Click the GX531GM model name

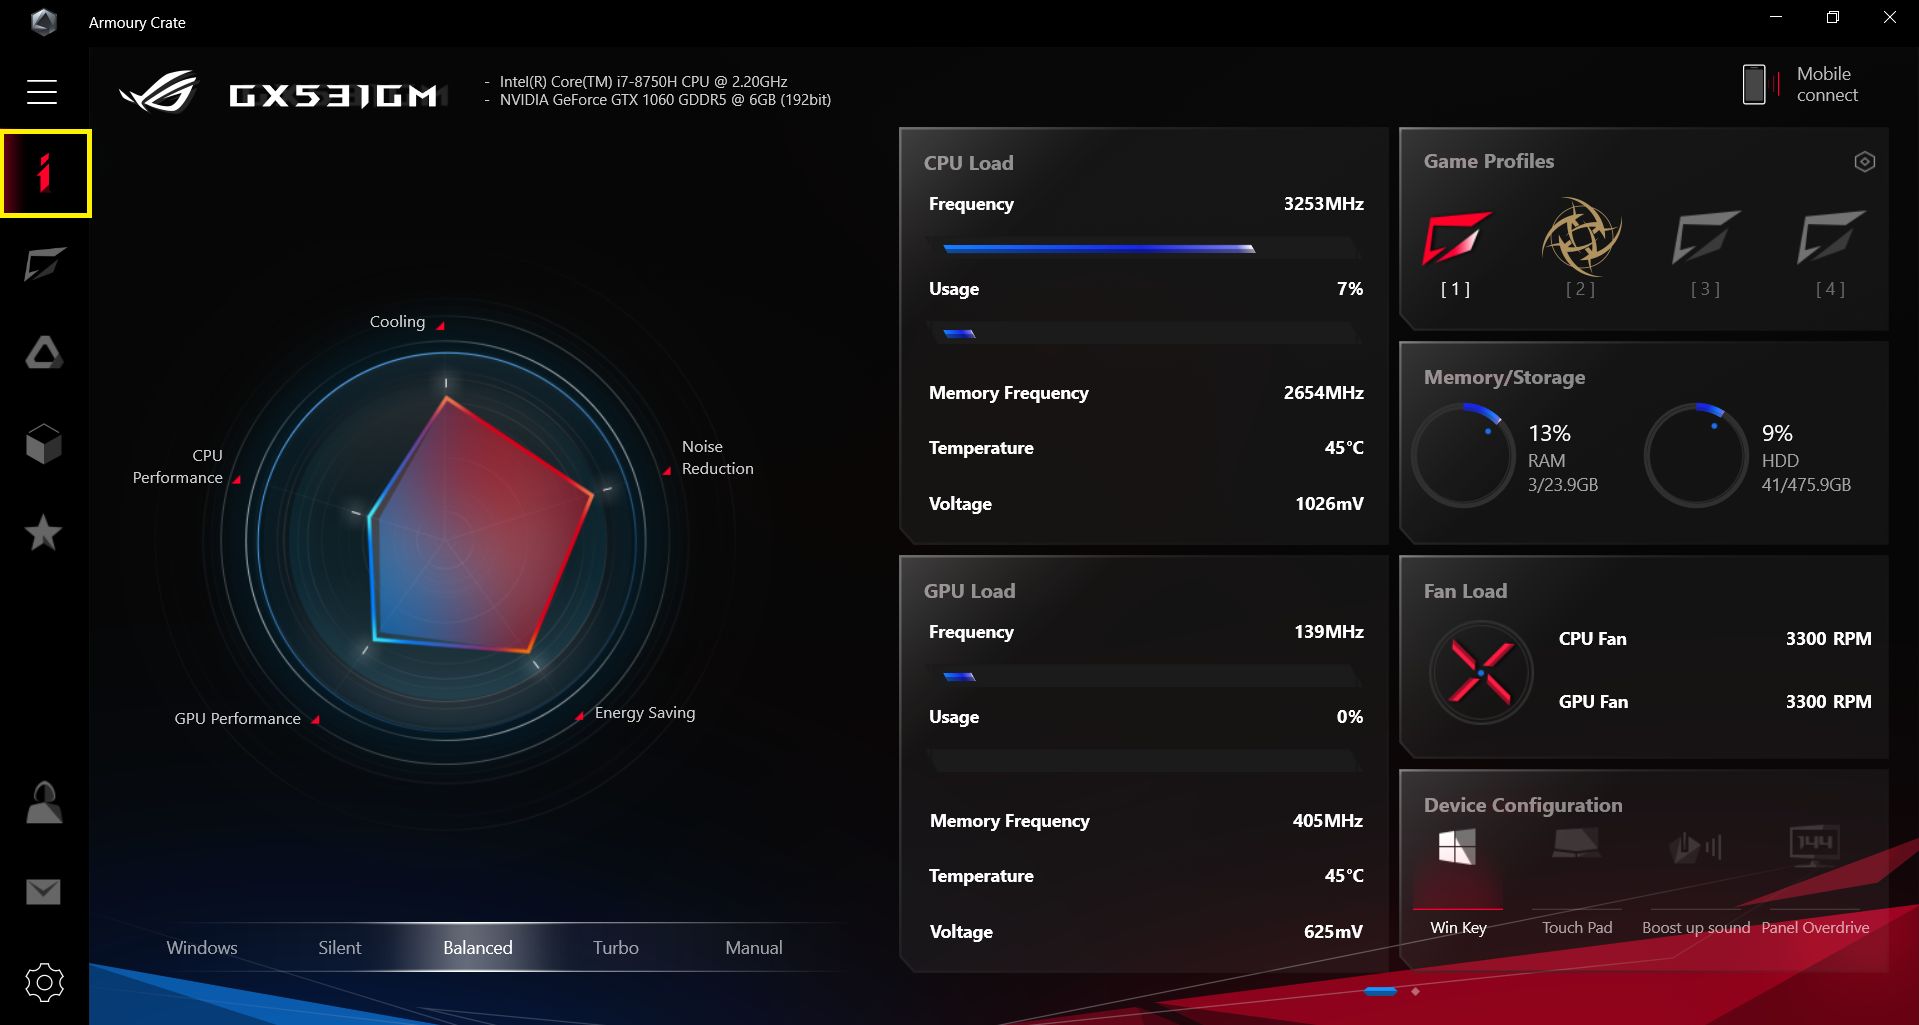334,95
